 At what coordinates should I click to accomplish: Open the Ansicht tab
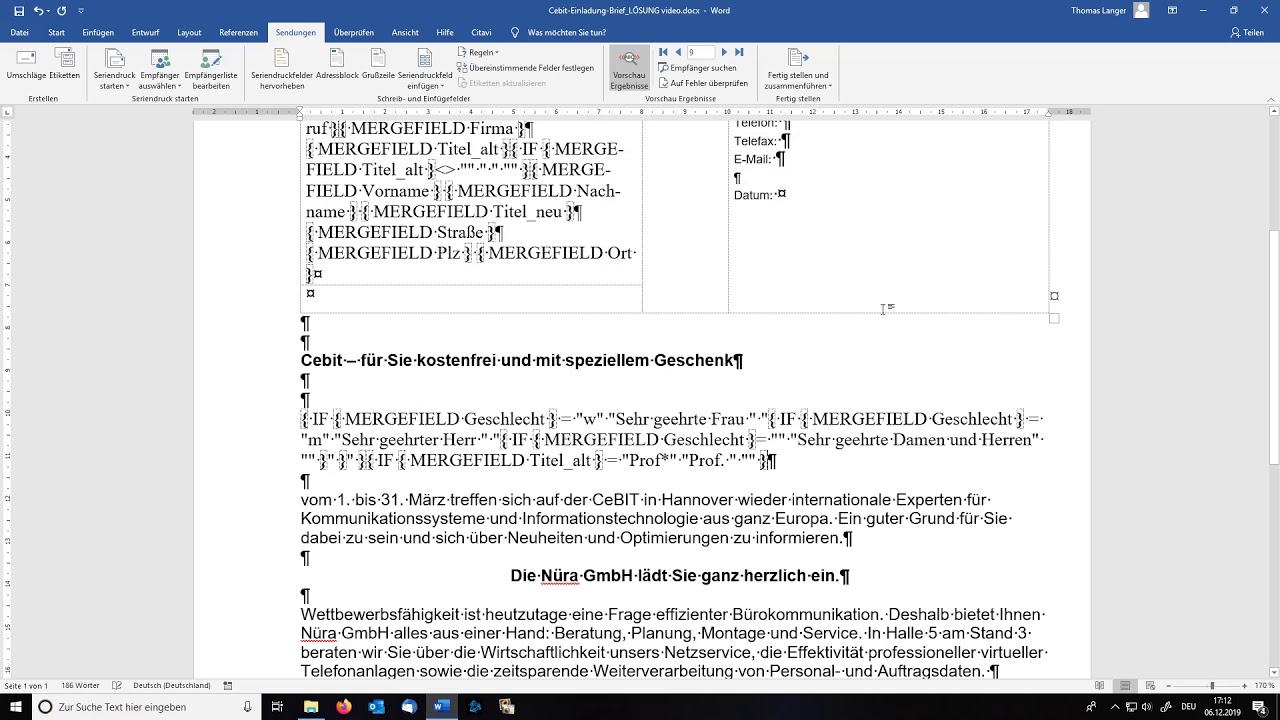click(x=405, y=32)
